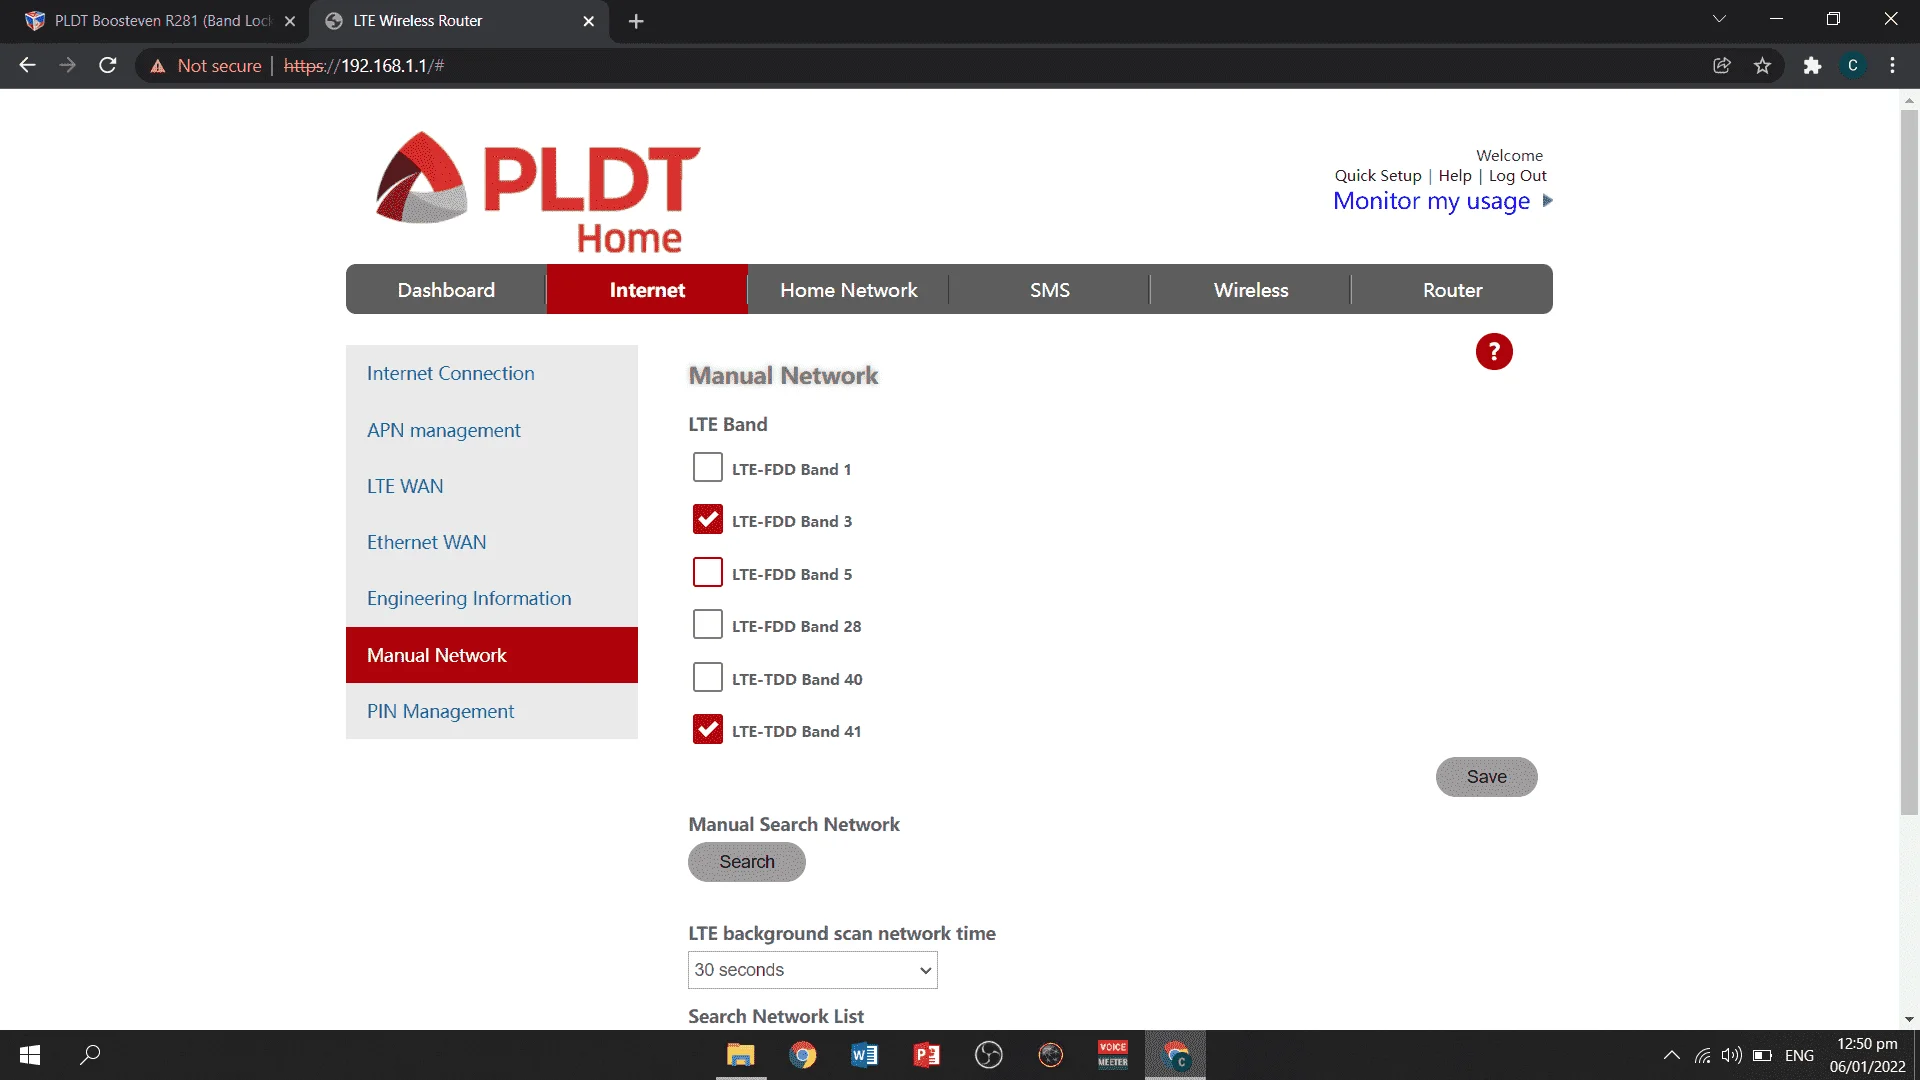This screenshot has height=1080, width=1920.
Task: Open the Chrome extensions puzzle icon
Action: [1812, 66]
